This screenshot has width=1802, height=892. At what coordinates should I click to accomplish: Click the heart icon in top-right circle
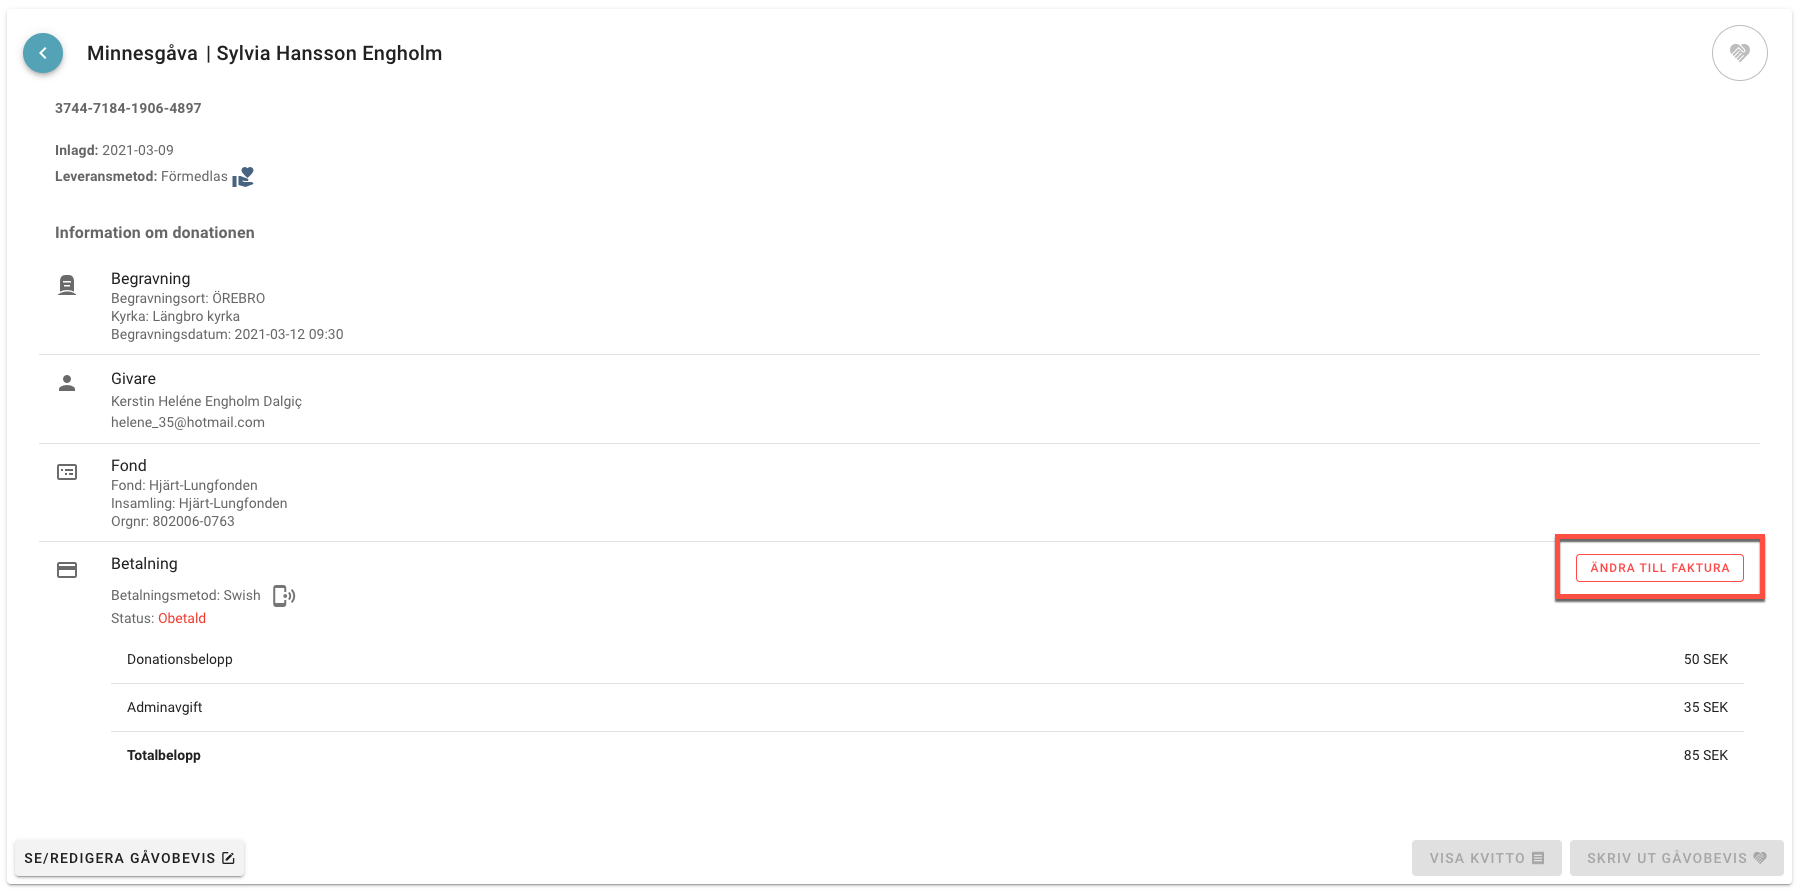(1739, 53)
